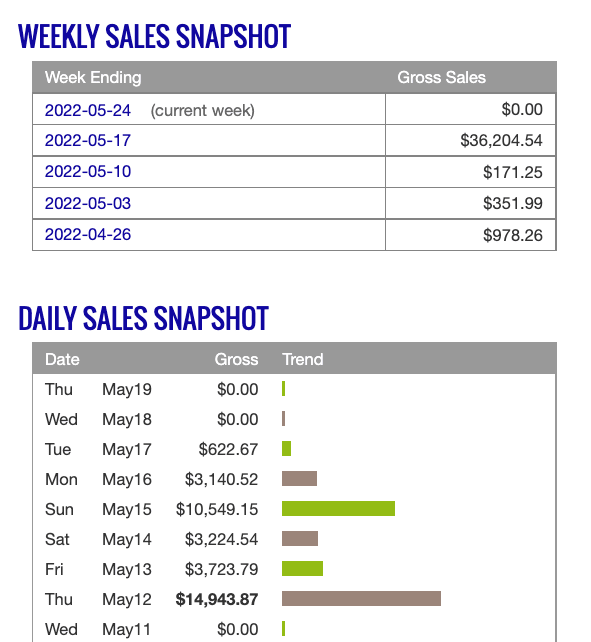591x642 pixels.
Task: Click the Sat May14 brown trend bar
Action: 300,538
